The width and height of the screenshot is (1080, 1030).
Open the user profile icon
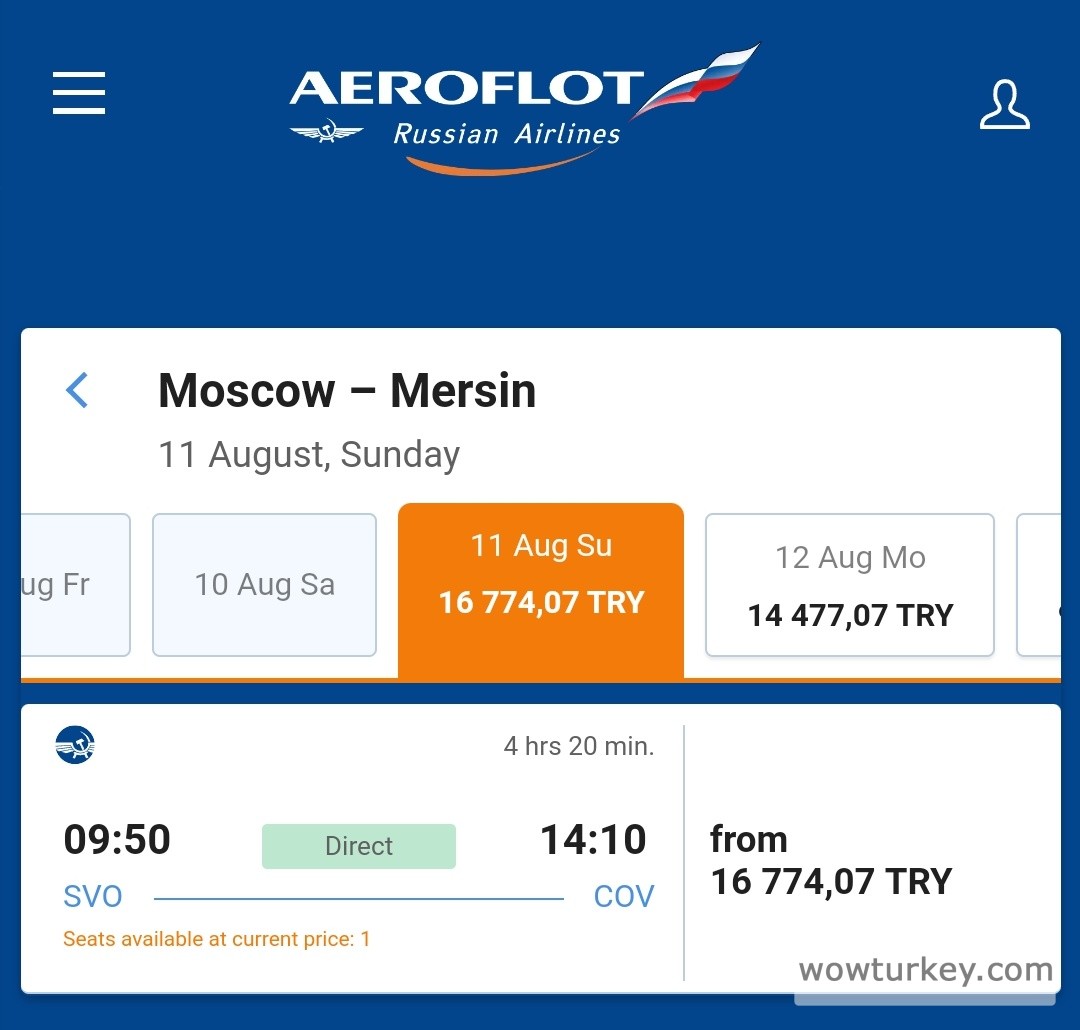coord(1004,105)
